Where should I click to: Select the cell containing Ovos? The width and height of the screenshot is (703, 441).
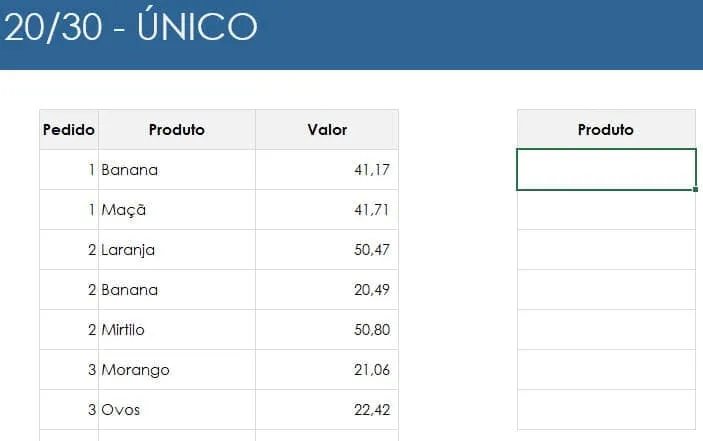177,410
